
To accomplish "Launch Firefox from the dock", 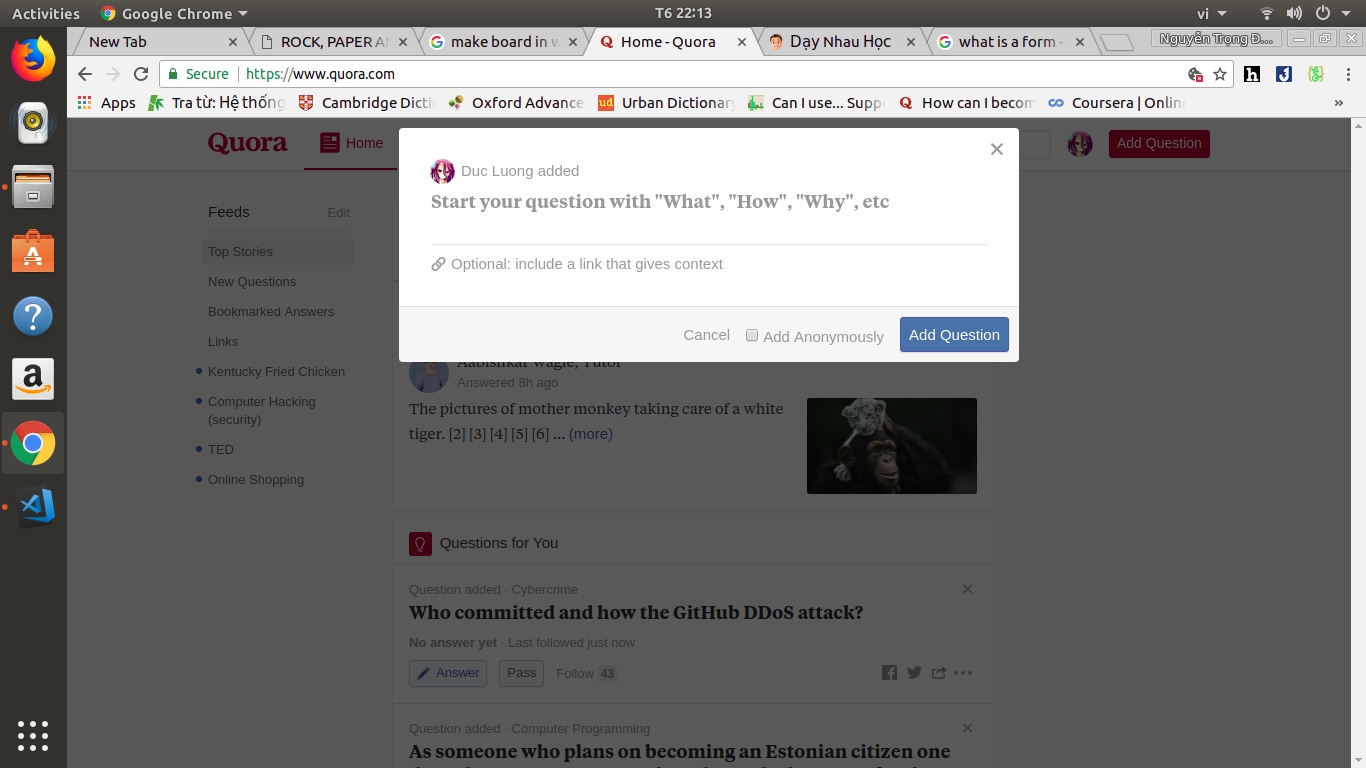I will coord(33,58).
